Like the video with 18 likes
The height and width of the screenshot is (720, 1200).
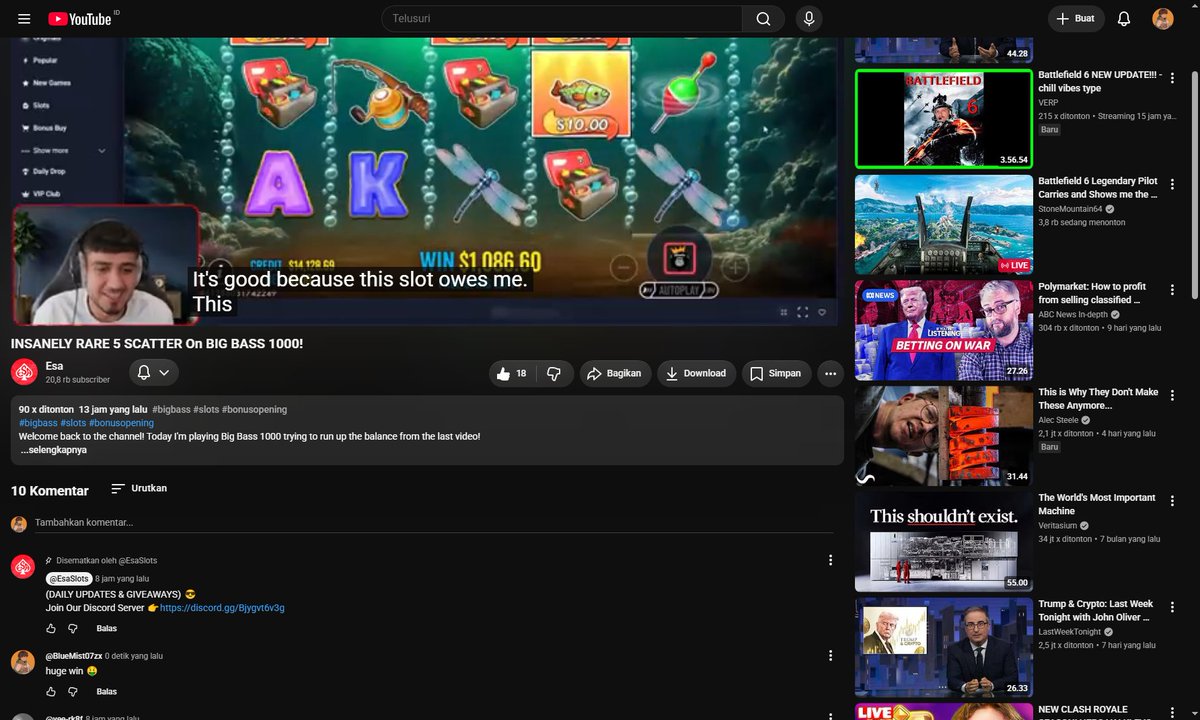512,373
